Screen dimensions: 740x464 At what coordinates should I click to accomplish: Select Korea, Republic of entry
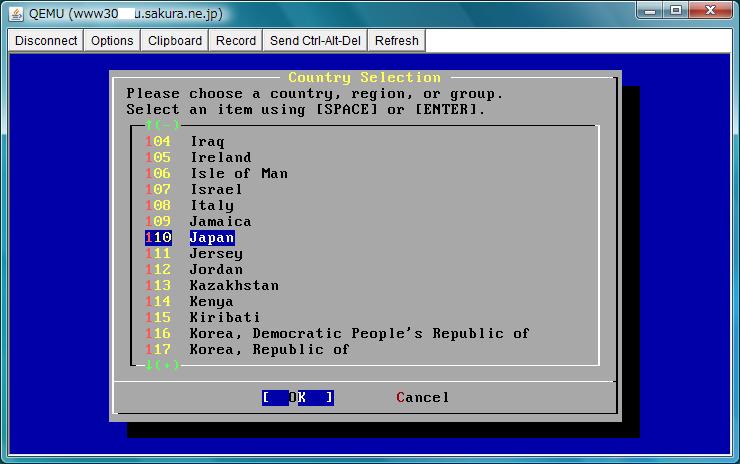269,350
